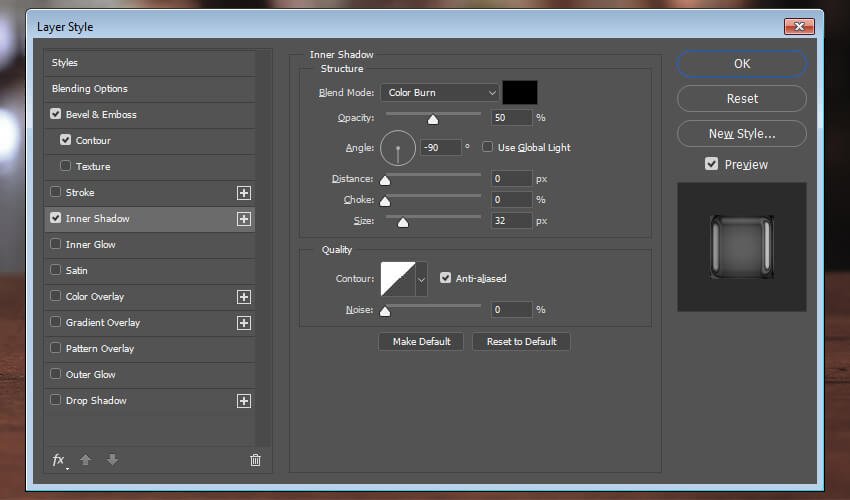The height and width of the screenshot is (500, 850).
Task: Enable the Color Overlay checkbox
Action: tap(55, 296)
